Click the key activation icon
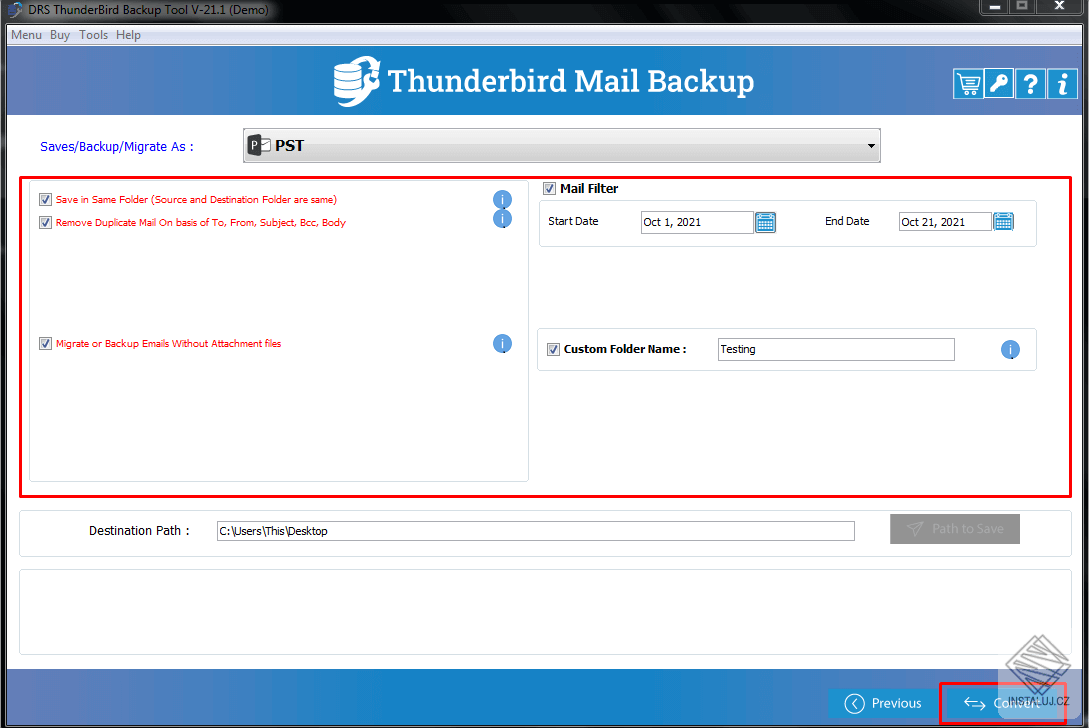Screen dimensions: 1089x728 pos(999,84)
